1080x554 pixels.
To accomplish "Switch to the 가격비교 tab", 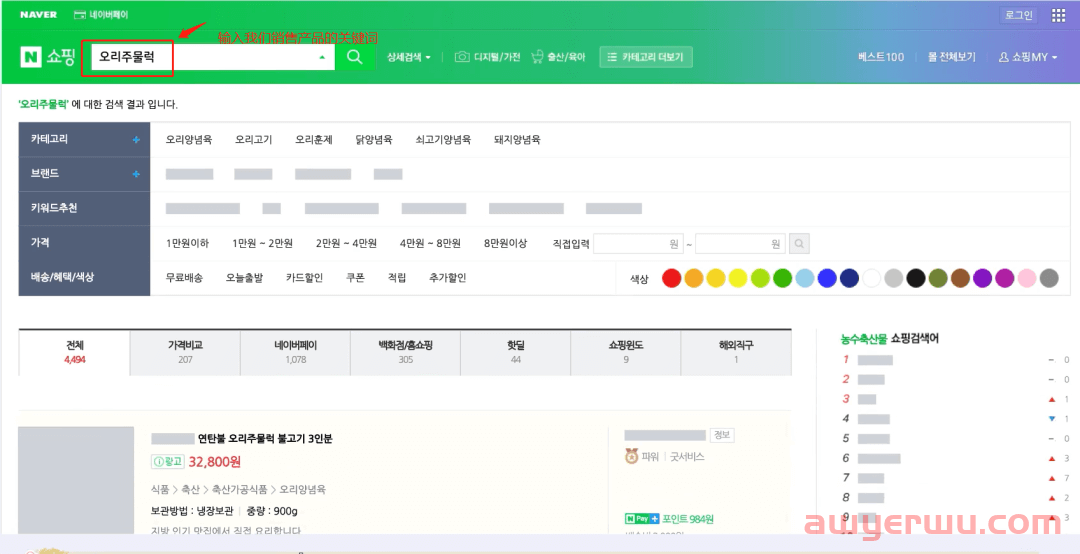I will [185, 352].
